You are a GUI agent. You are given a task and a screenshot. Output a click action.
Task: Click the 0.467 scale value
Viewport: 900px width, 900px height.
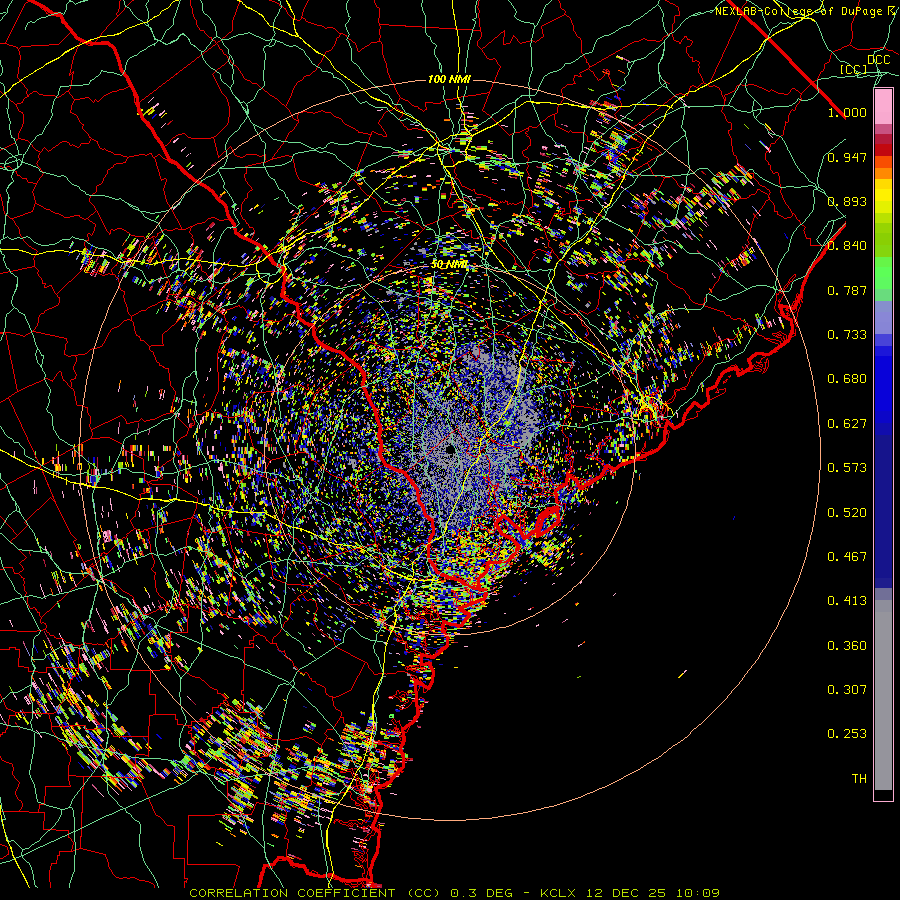pos(847,557)
